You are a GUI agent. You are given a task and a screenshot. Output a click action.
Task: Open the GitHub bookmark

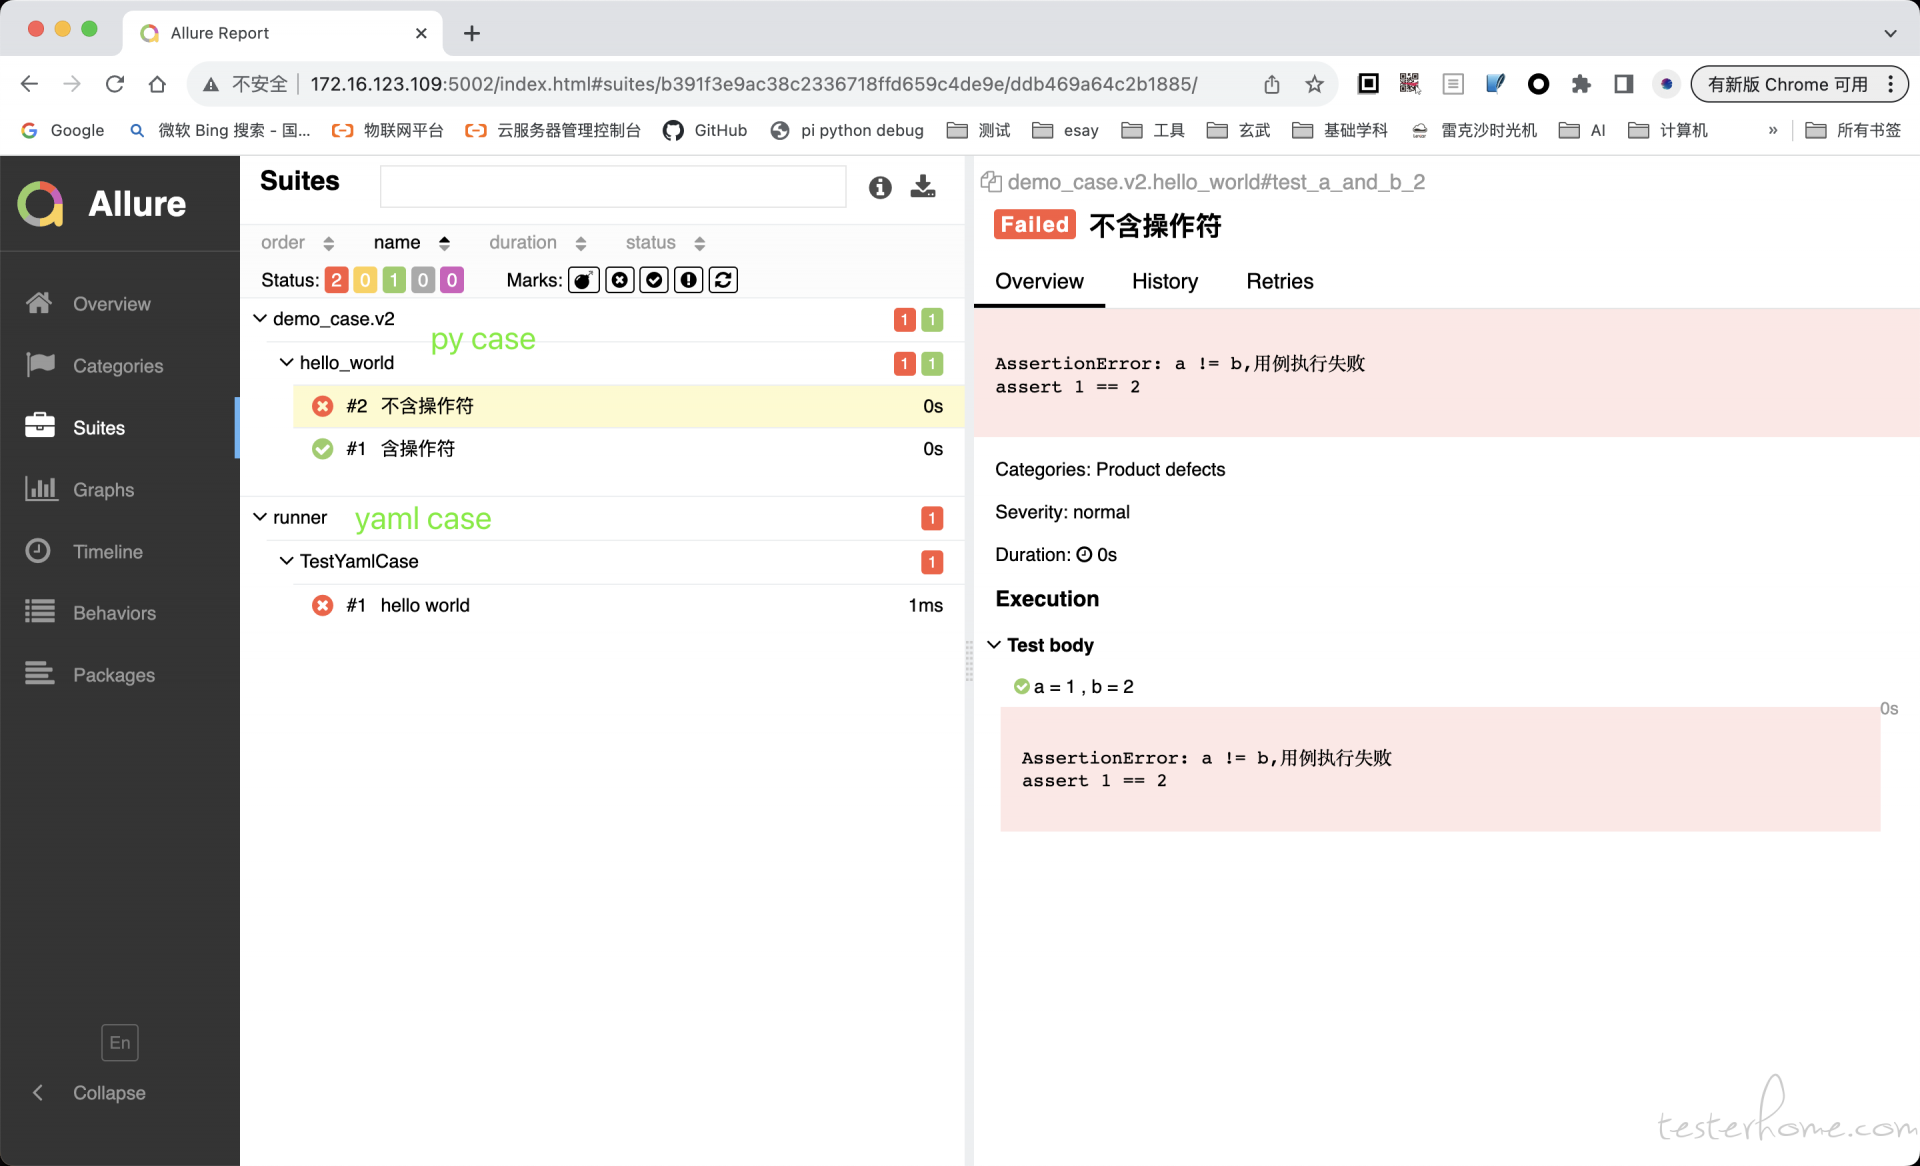pyautogui.click(x=705, y=130)
